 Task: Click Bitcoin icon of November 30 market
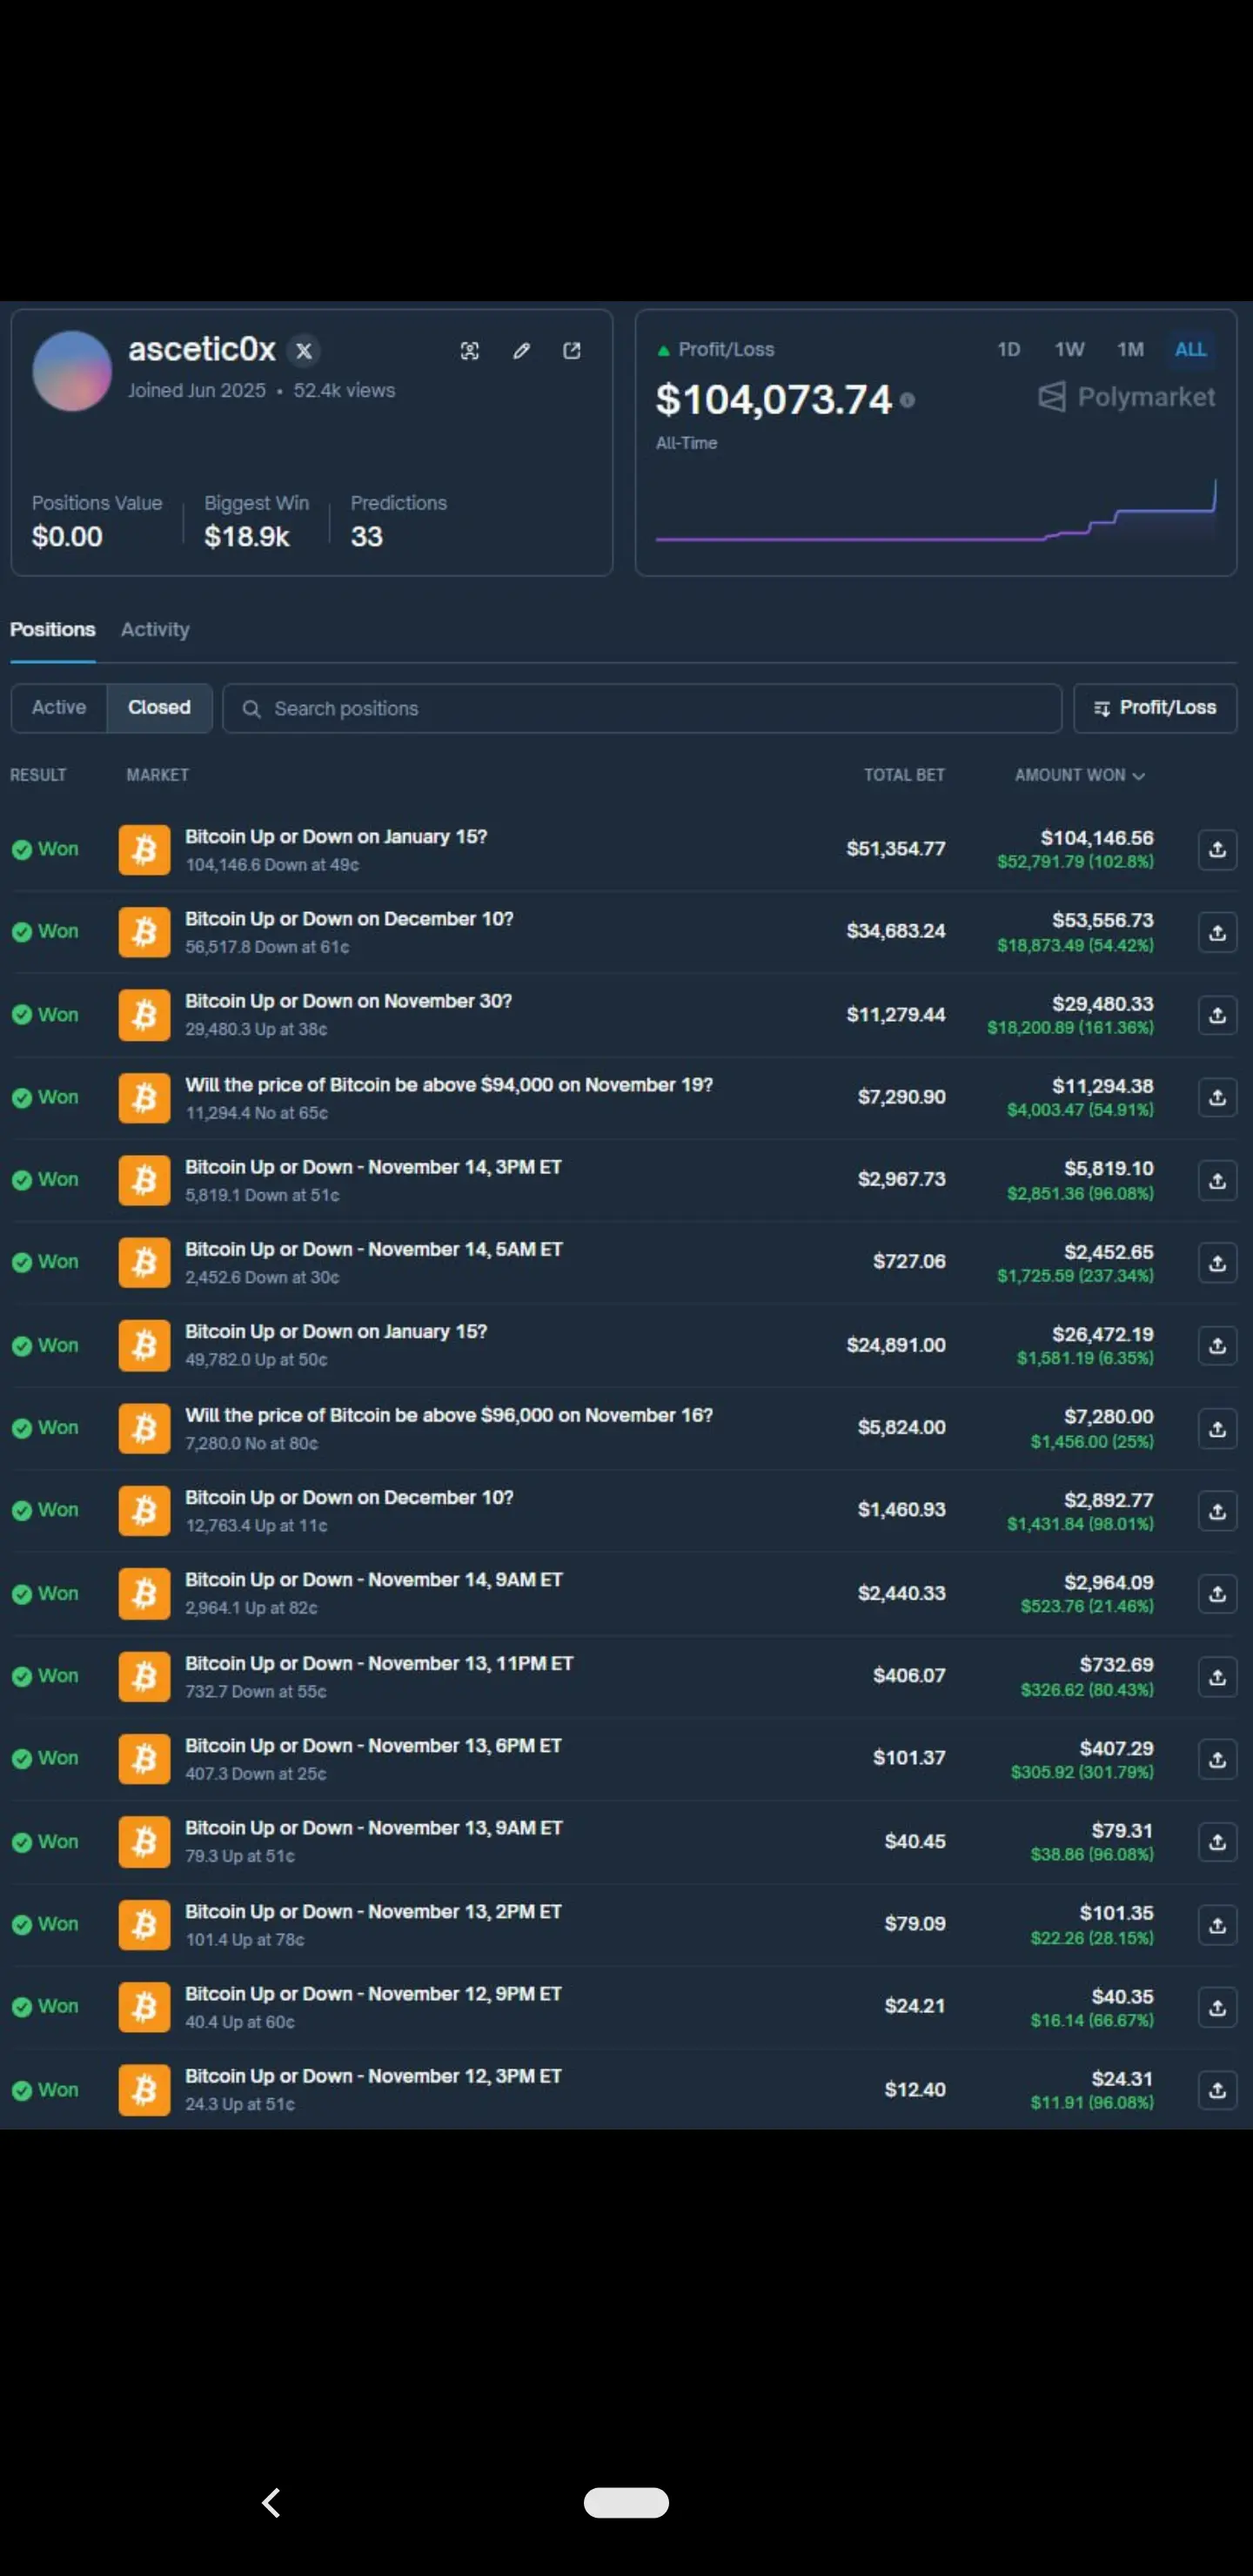point(144,1015)
